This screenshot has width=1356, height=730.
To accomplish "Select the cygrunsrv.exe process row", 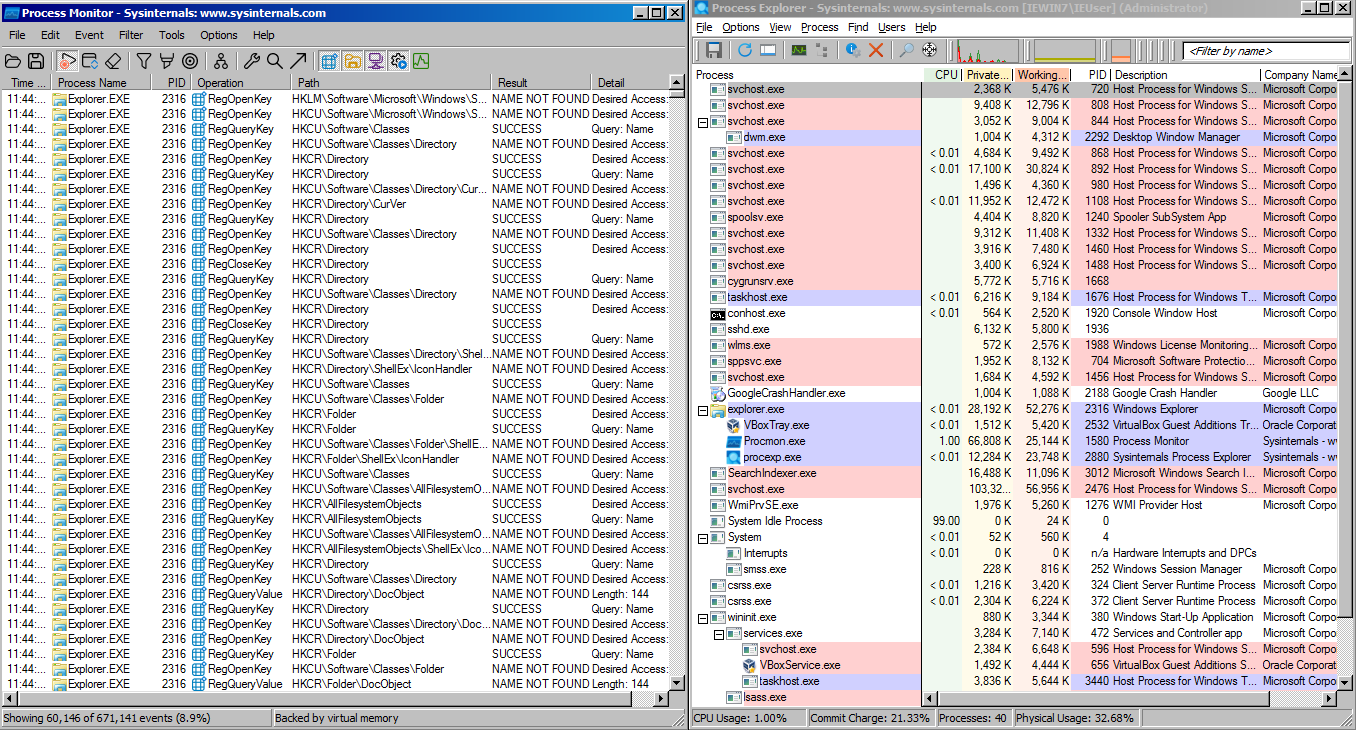I will (1016, 281).
